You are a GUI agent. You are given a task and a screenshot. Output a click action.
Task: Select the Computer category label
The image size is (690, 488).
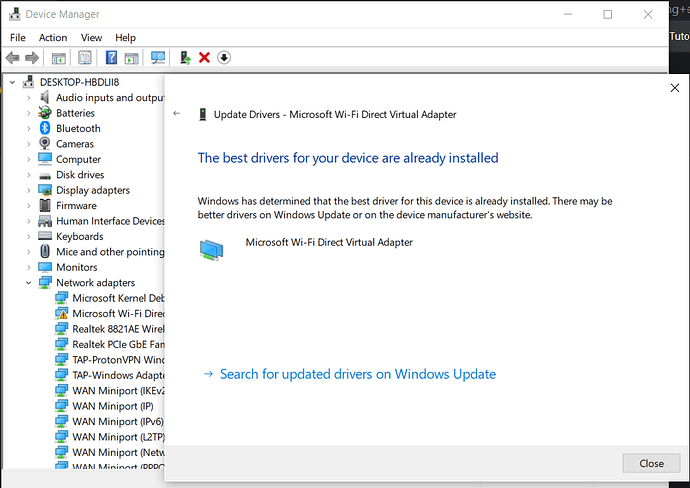click(78, 159)
